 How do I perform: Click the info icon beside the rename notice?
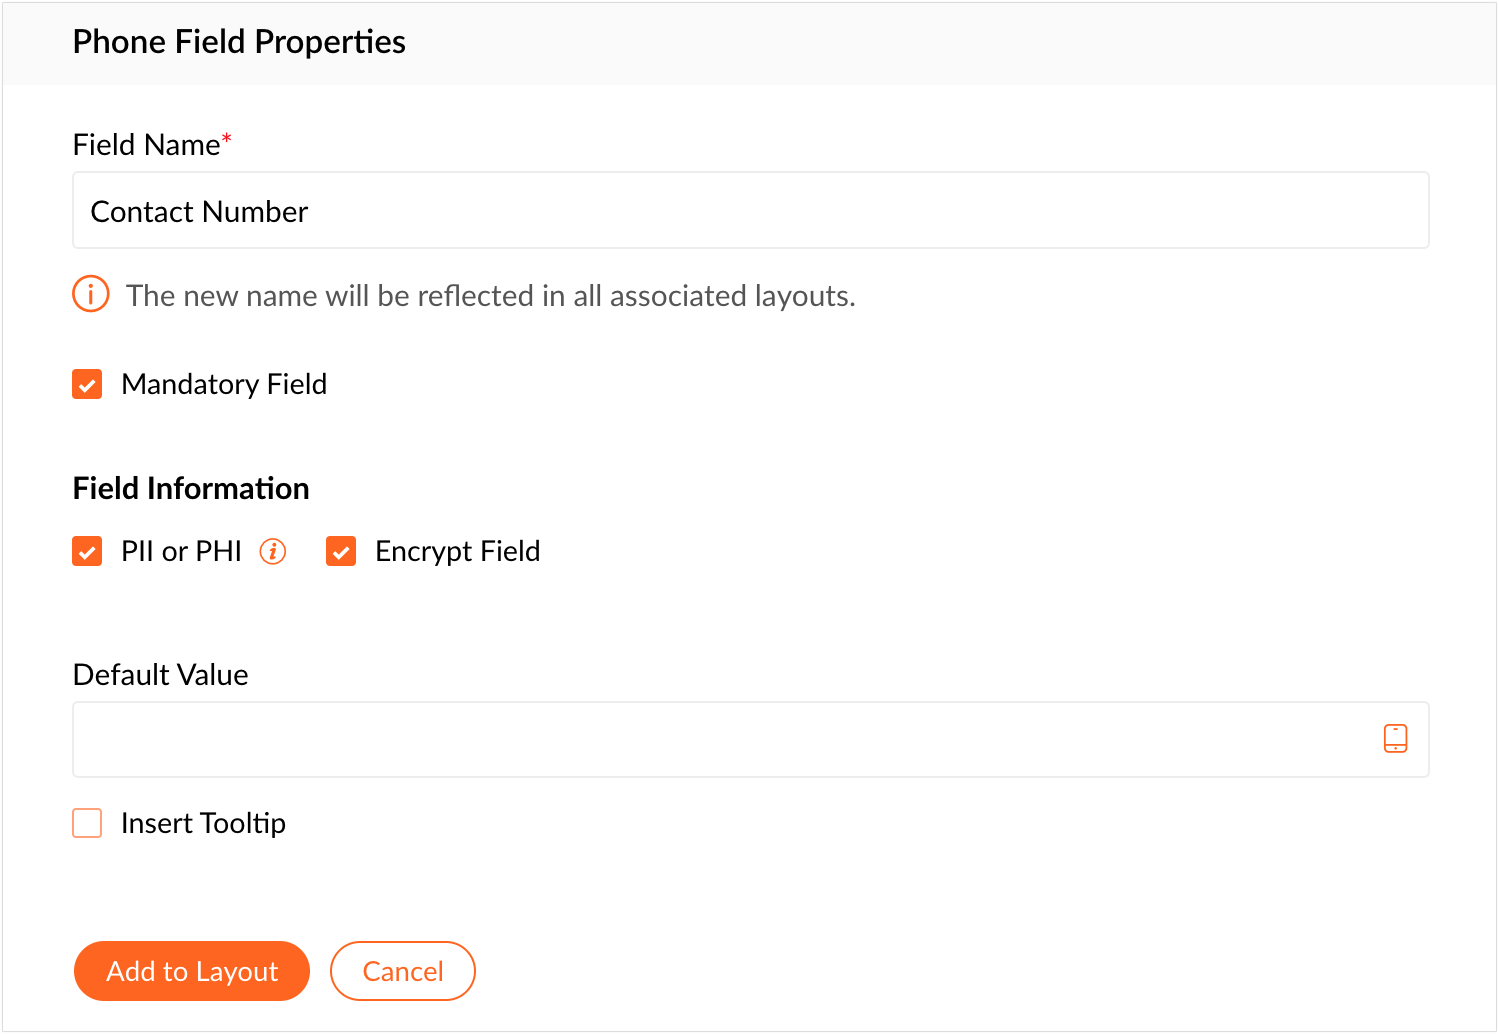point(91,295)
